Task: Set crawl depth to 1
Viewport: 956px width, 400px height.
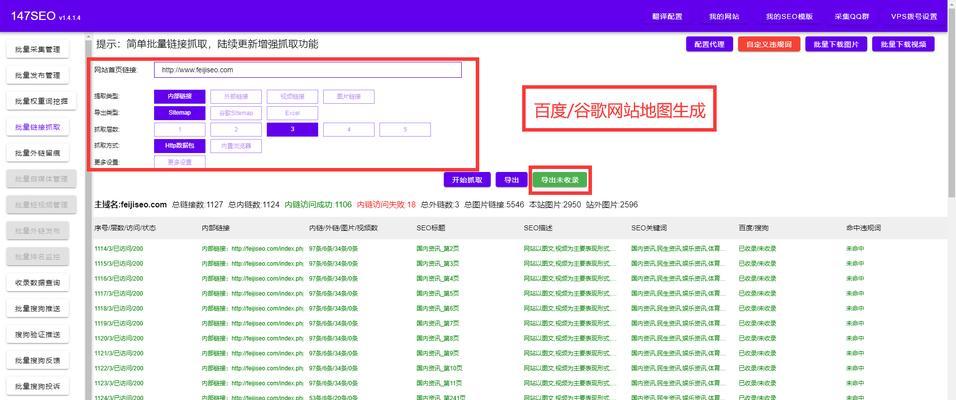Action: pos(180,129)
